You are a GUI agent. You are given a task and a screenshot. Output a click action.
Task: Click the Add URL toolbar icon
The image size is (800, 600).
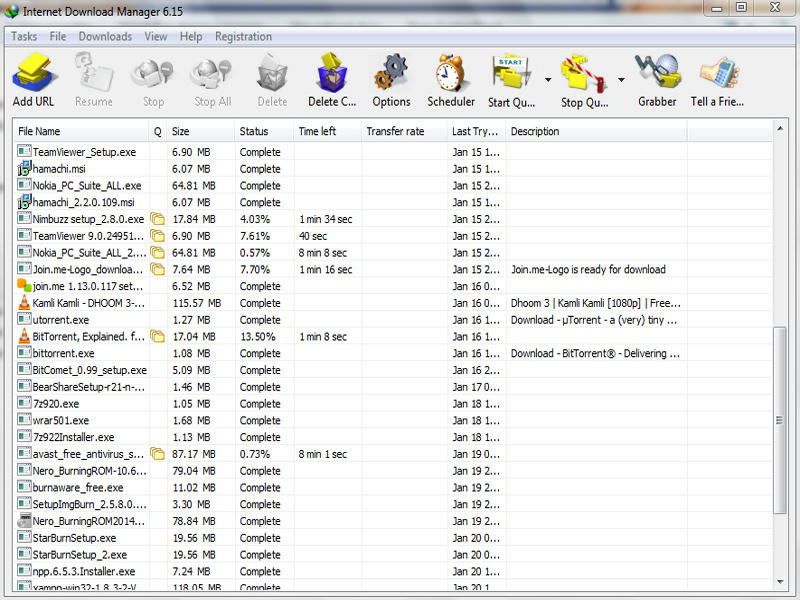point(33,74)
